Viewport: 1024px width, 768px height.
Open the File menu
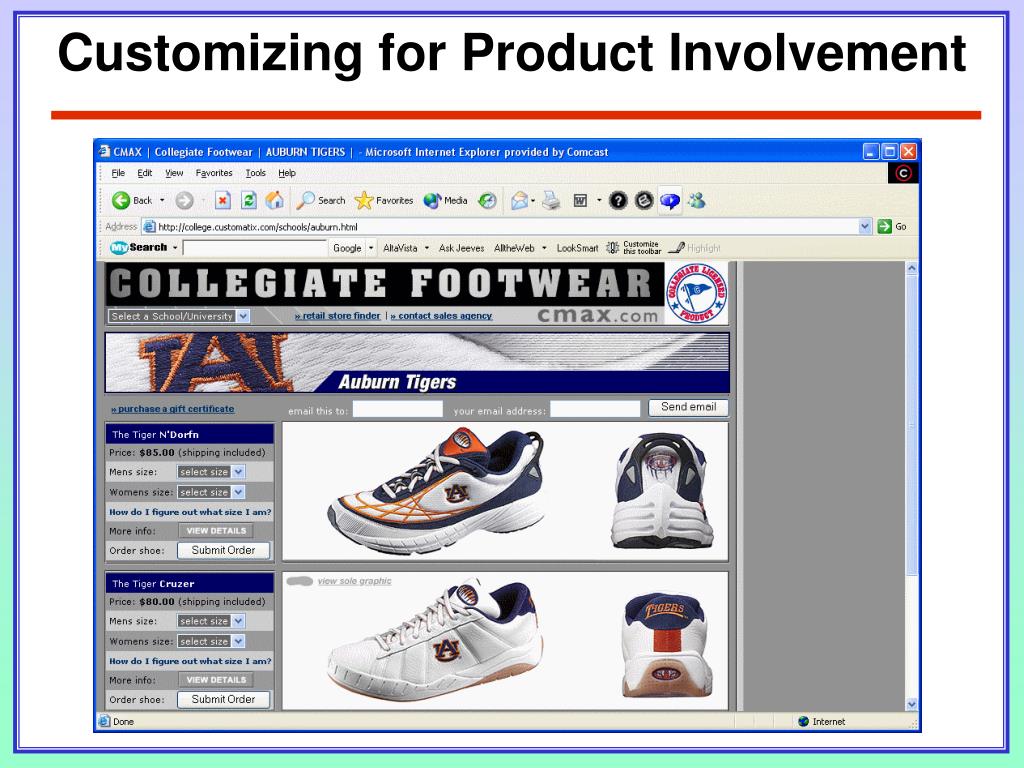click(x=118, y=173)
